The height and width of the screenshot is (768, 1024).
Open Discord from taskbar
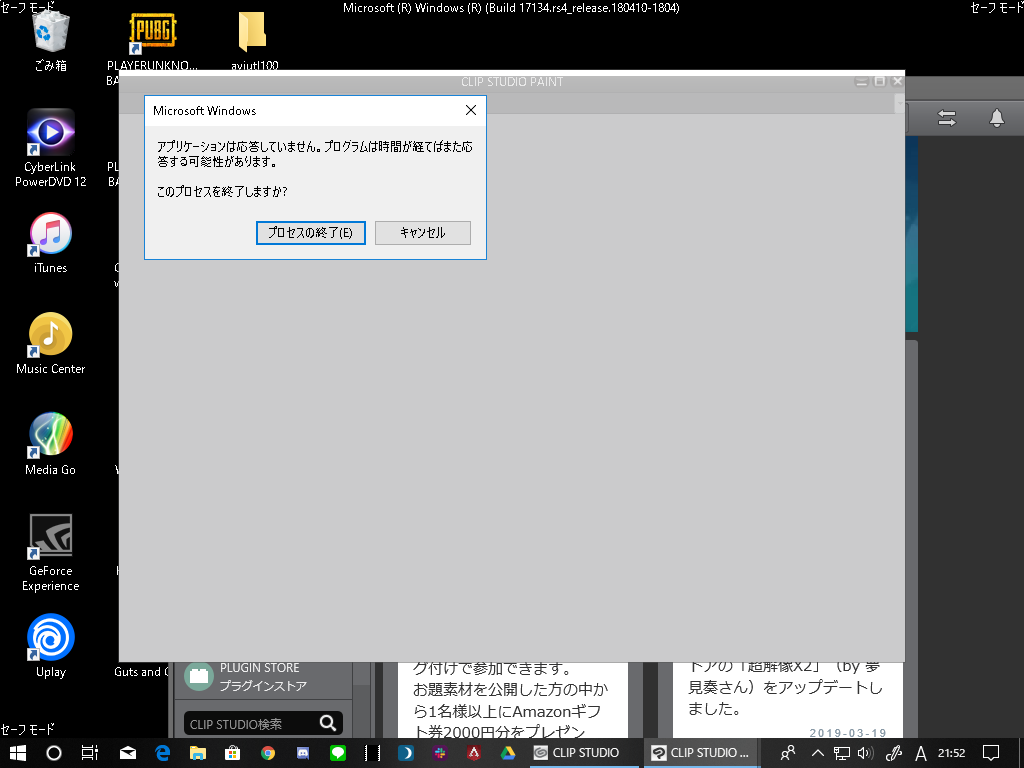pyautogui.click(x=303, y=753)
